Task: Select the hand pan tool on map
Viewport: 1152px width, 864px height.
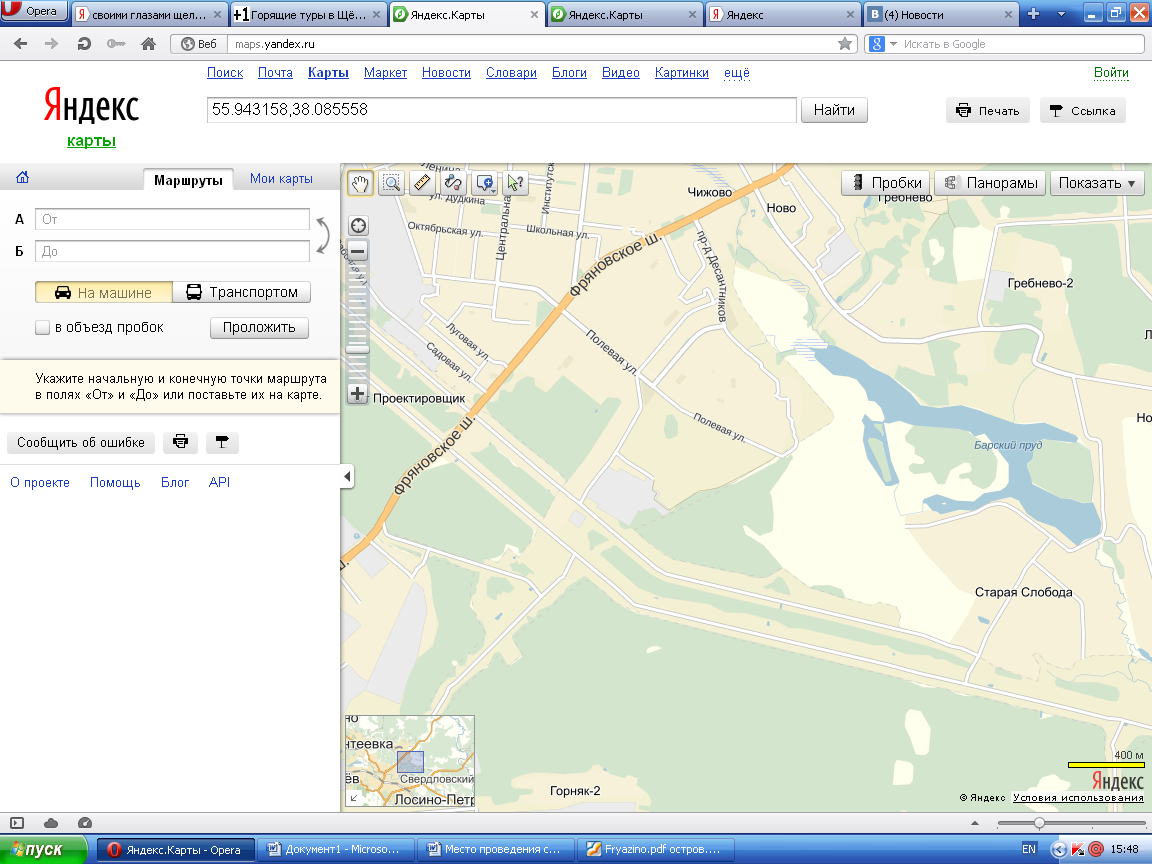Action: tap(360, 183)
